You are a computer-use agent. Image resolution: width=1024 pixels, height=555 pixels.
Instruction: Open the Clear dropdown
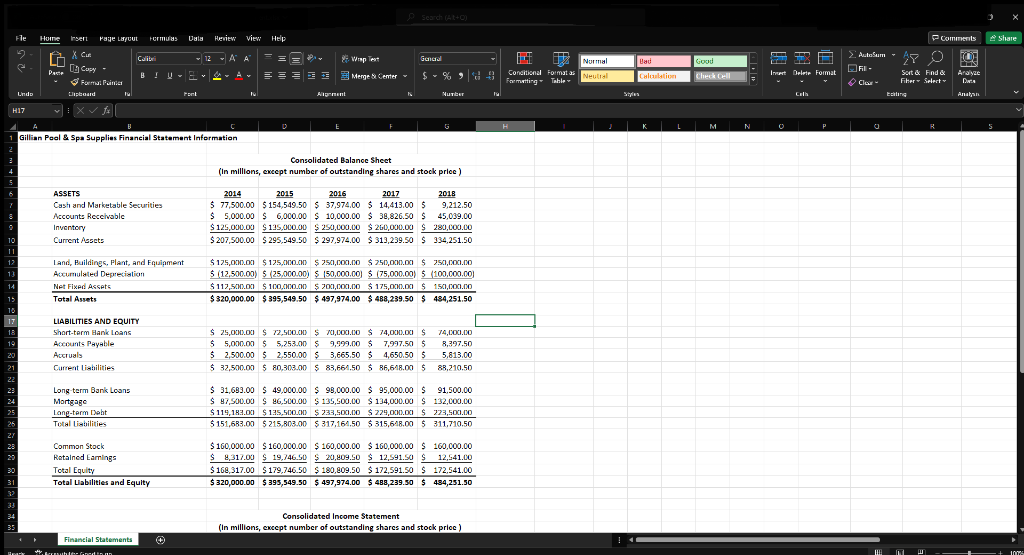tap(863, 82)
